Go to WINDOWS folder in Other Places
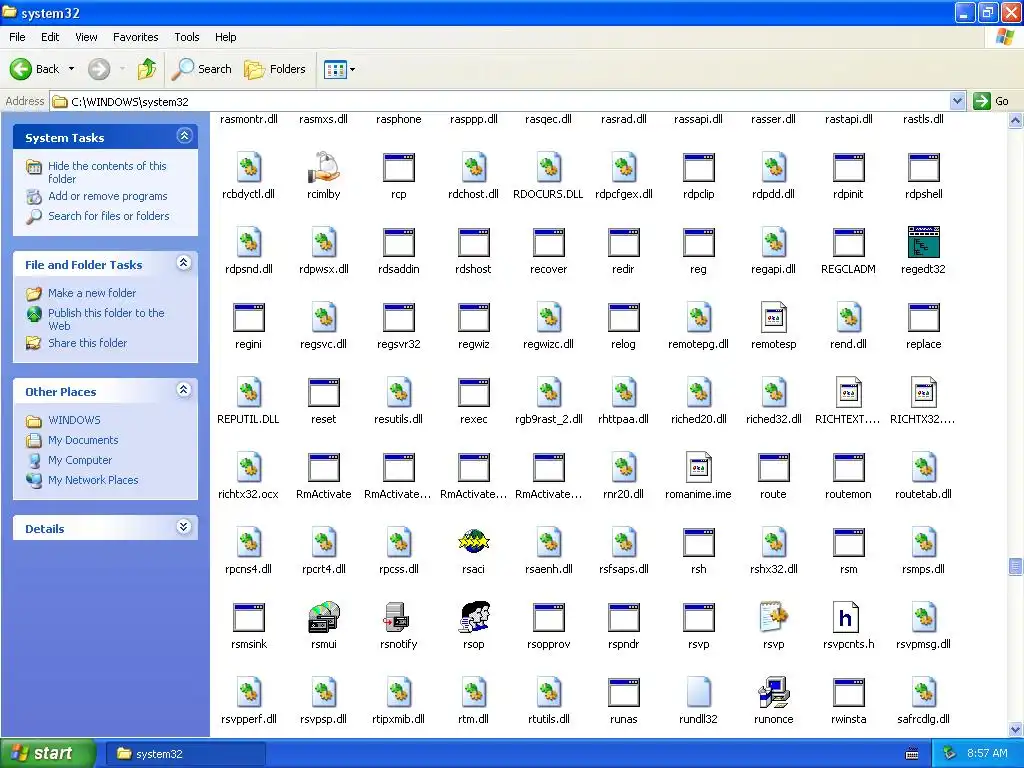This screenshot has width=1024, height=768. tap(74, 420)
